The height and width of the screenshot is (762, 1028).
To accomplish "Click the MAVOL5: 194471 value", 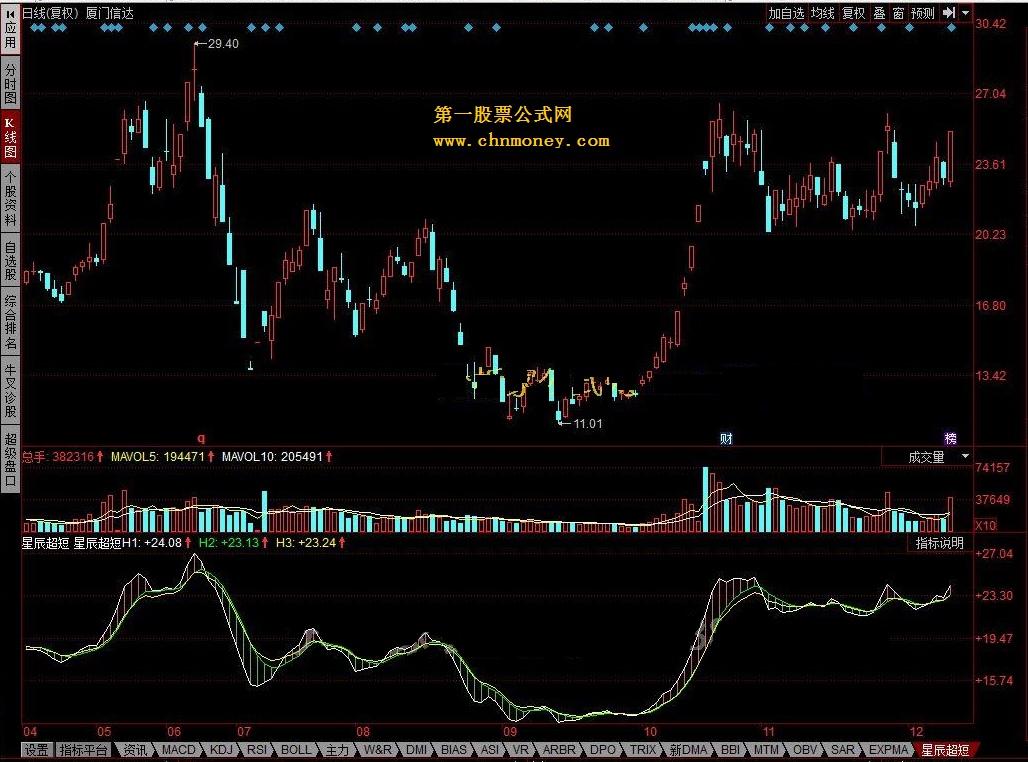I will pos(157,456).
